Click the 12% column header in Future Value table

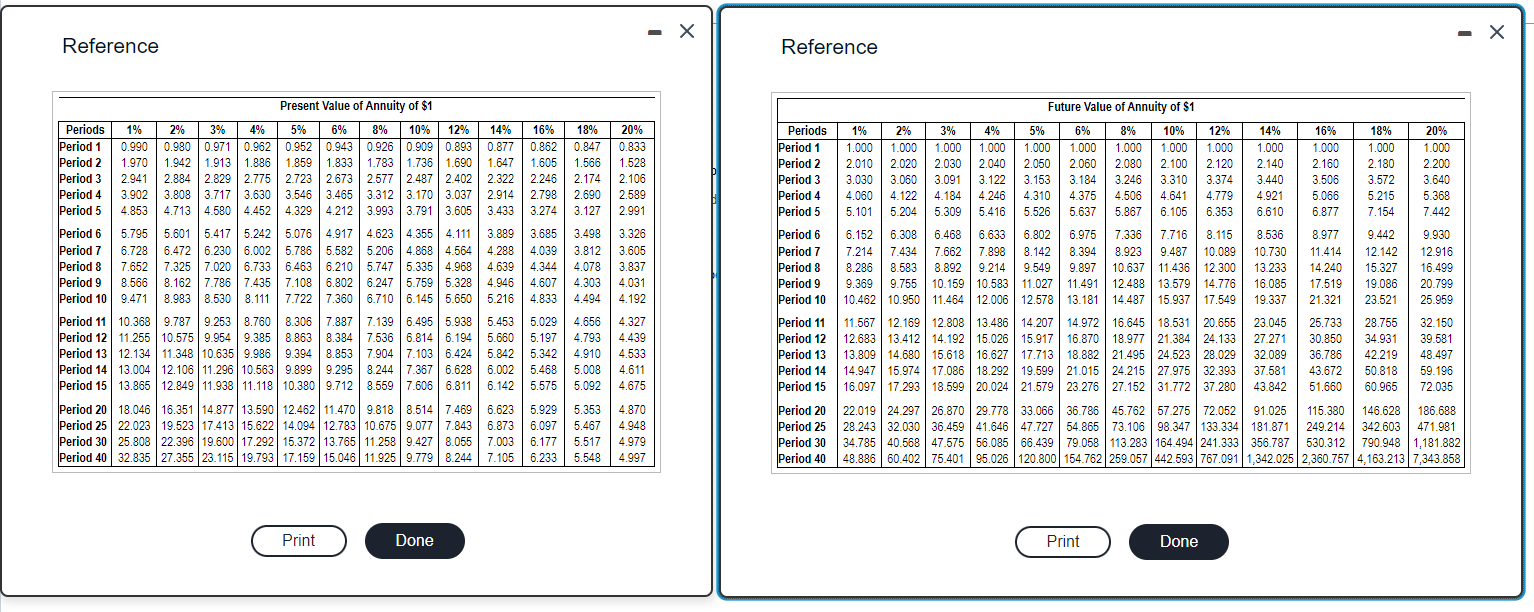point(1218,130)
